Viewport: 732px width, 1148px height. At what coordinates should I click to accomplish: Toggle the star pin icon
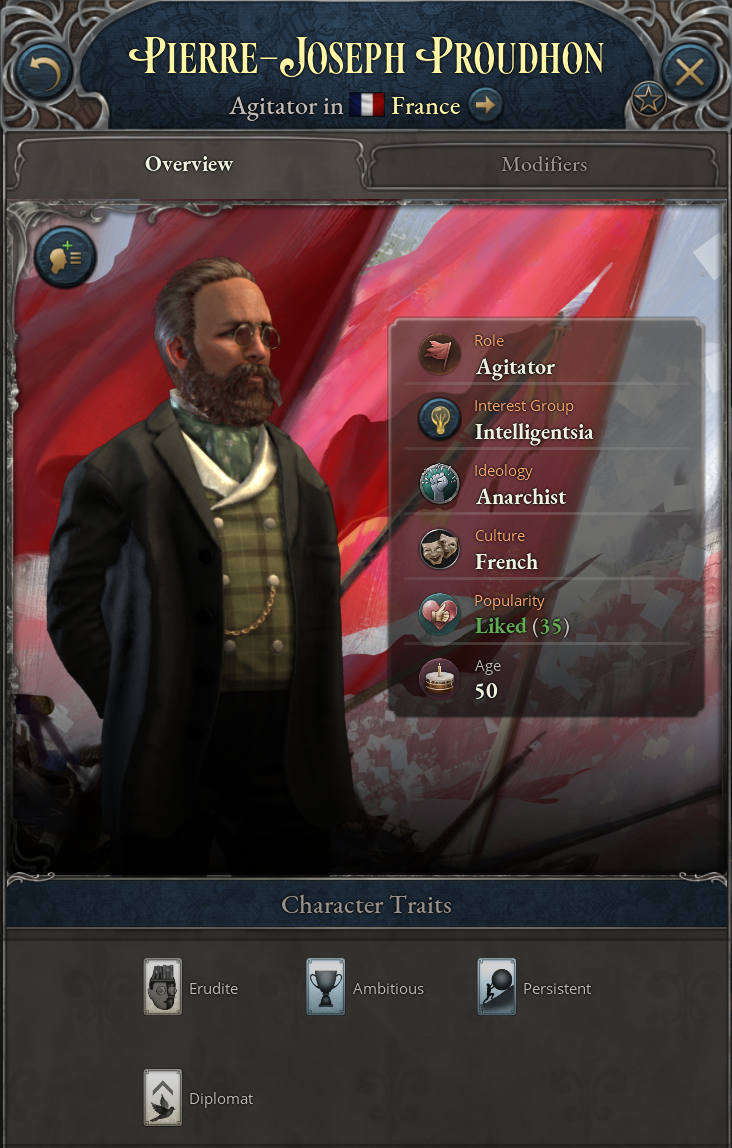(649, 99)
